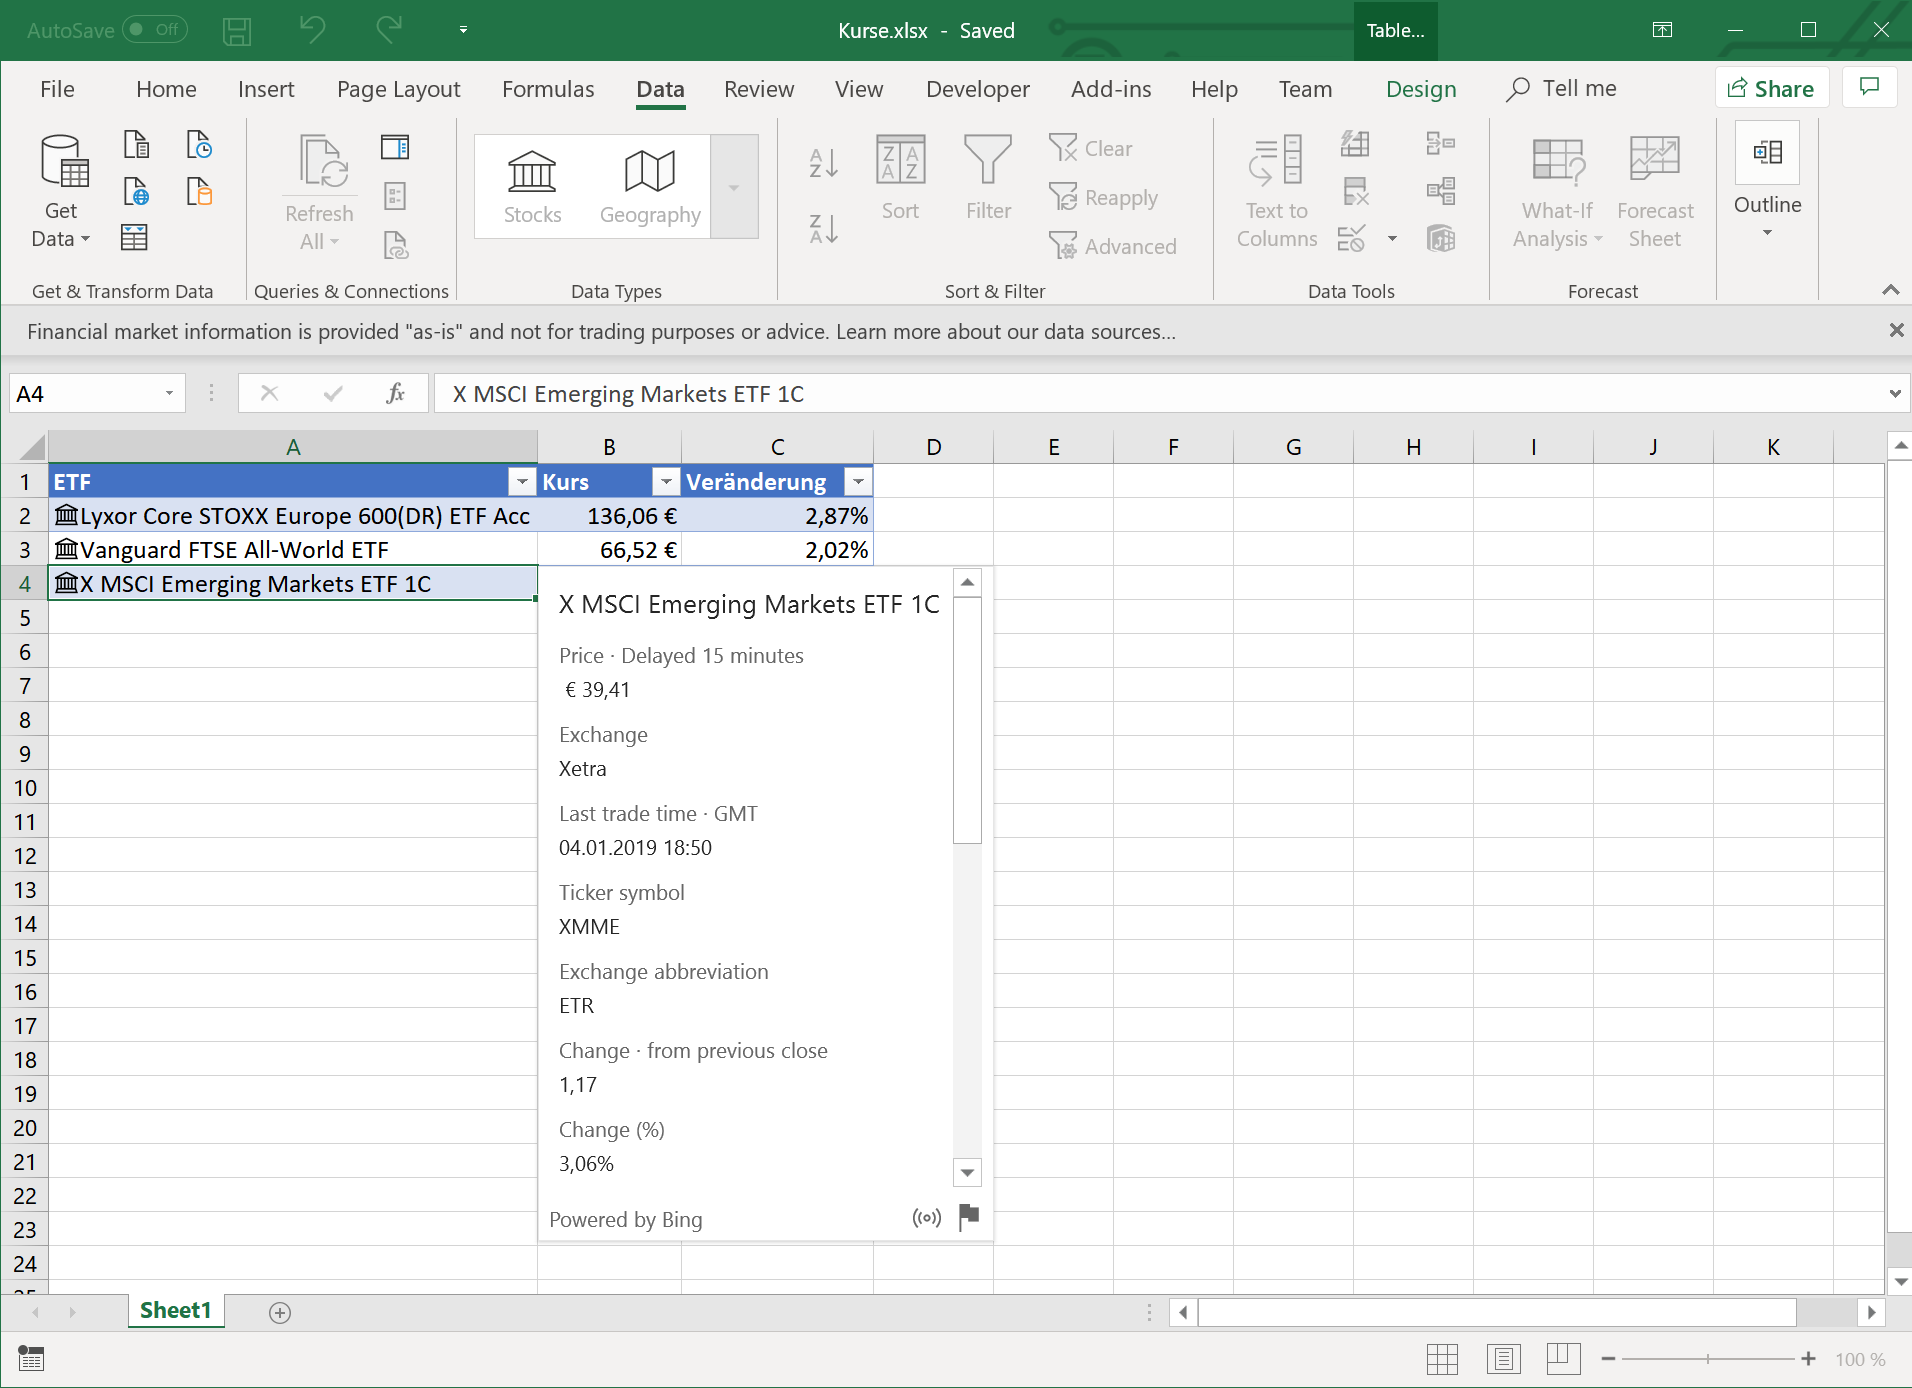Image resolution: width=1912 pixels, height=1388 pixels.
Task: Click the flag icon in data card
Action: click(968, 1217)
